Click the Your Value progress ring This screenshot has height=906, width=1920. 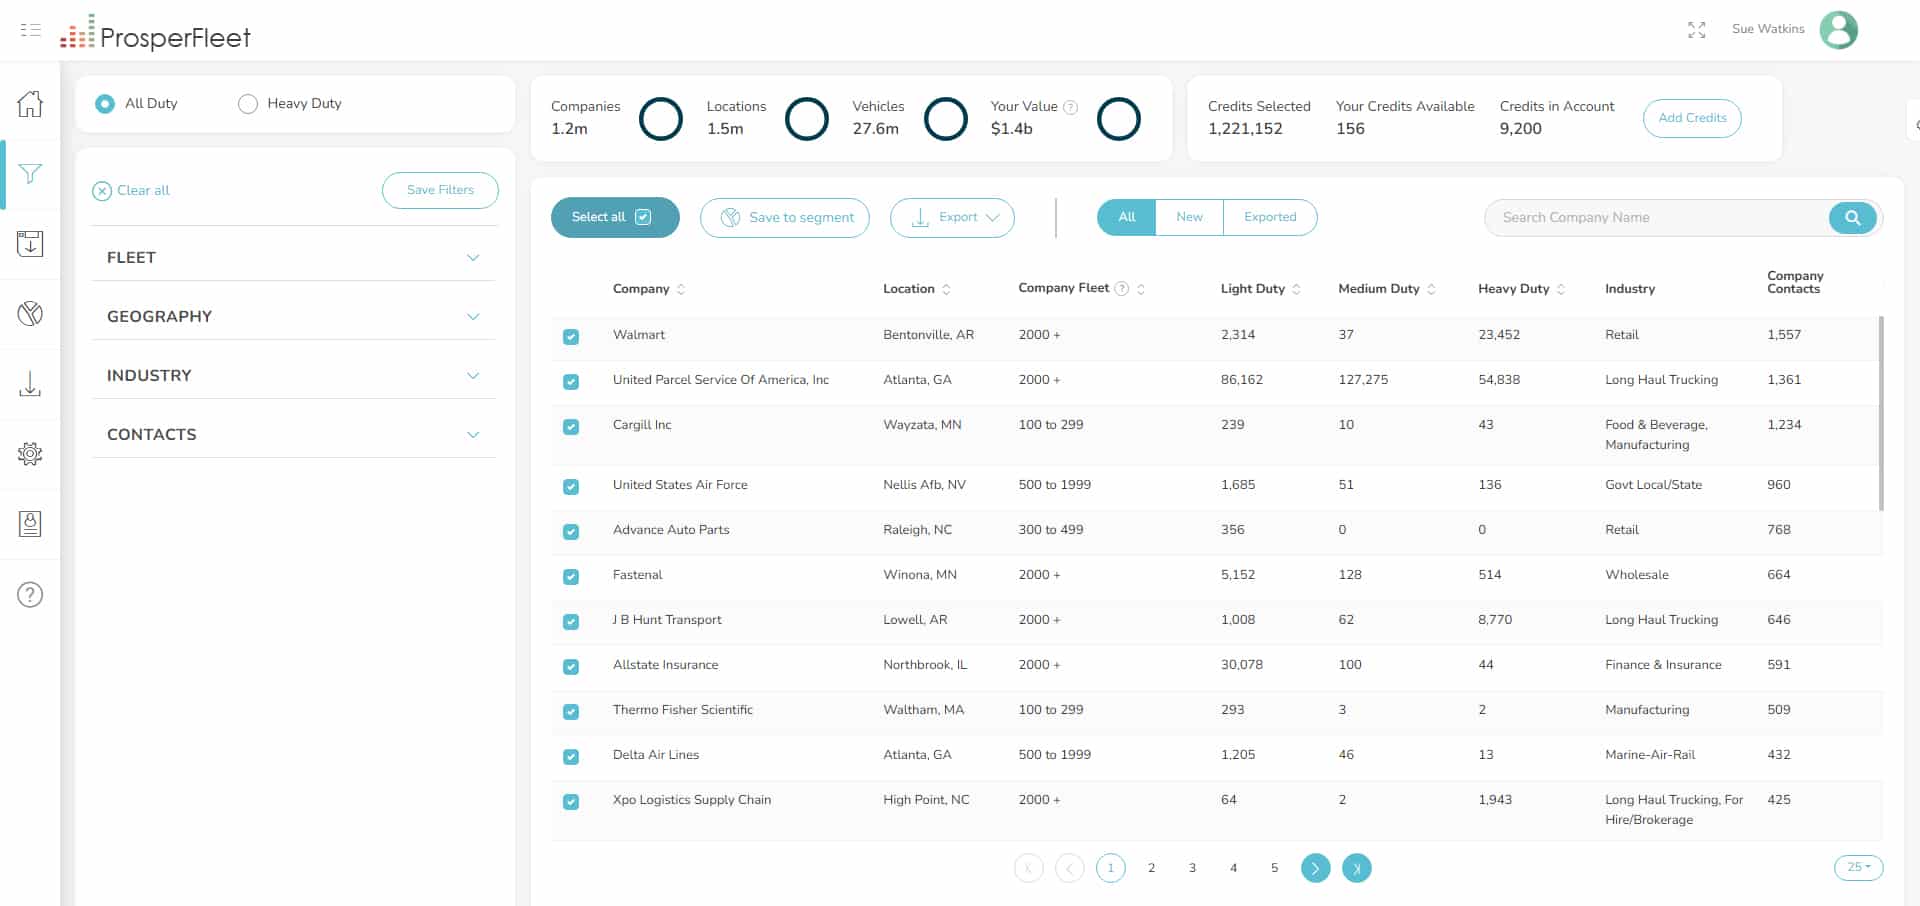[x=1119, y=119]
